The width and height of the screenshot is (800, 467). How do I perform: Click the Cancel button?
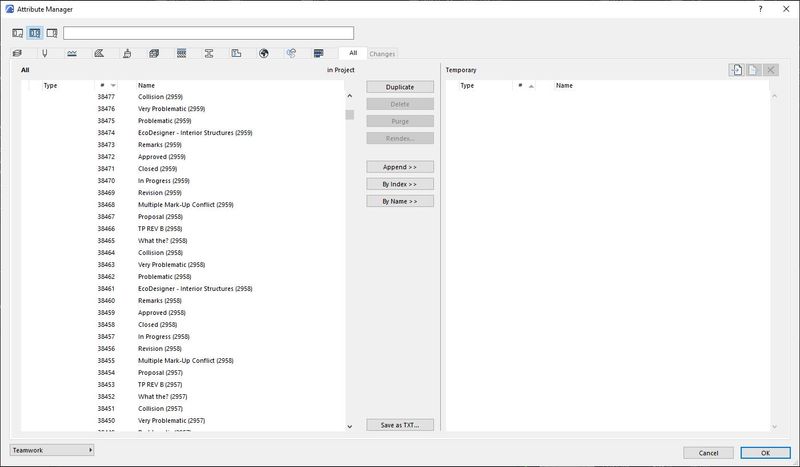pos(708,453)
